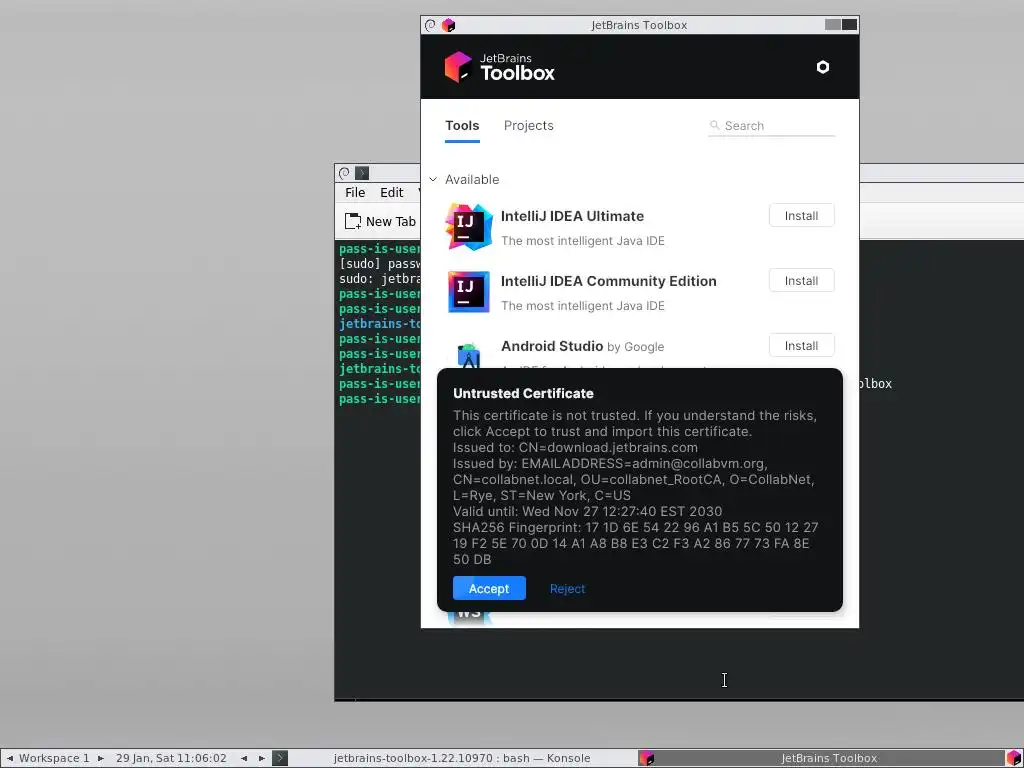This screenshot has width=1024, height=768.
Task: Click the JetBrains Toolbox logo
Action: tap(500, 67)
